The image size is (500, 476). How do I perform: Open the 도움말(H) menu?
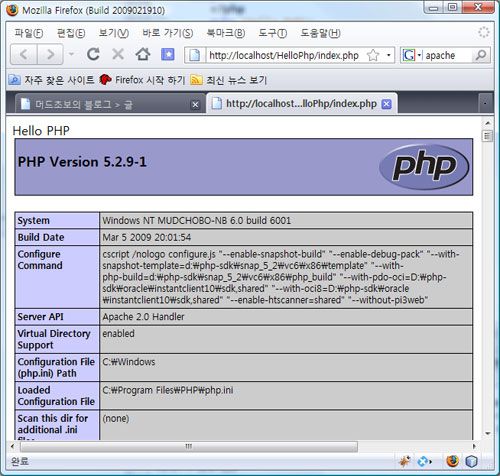(320, 33)
